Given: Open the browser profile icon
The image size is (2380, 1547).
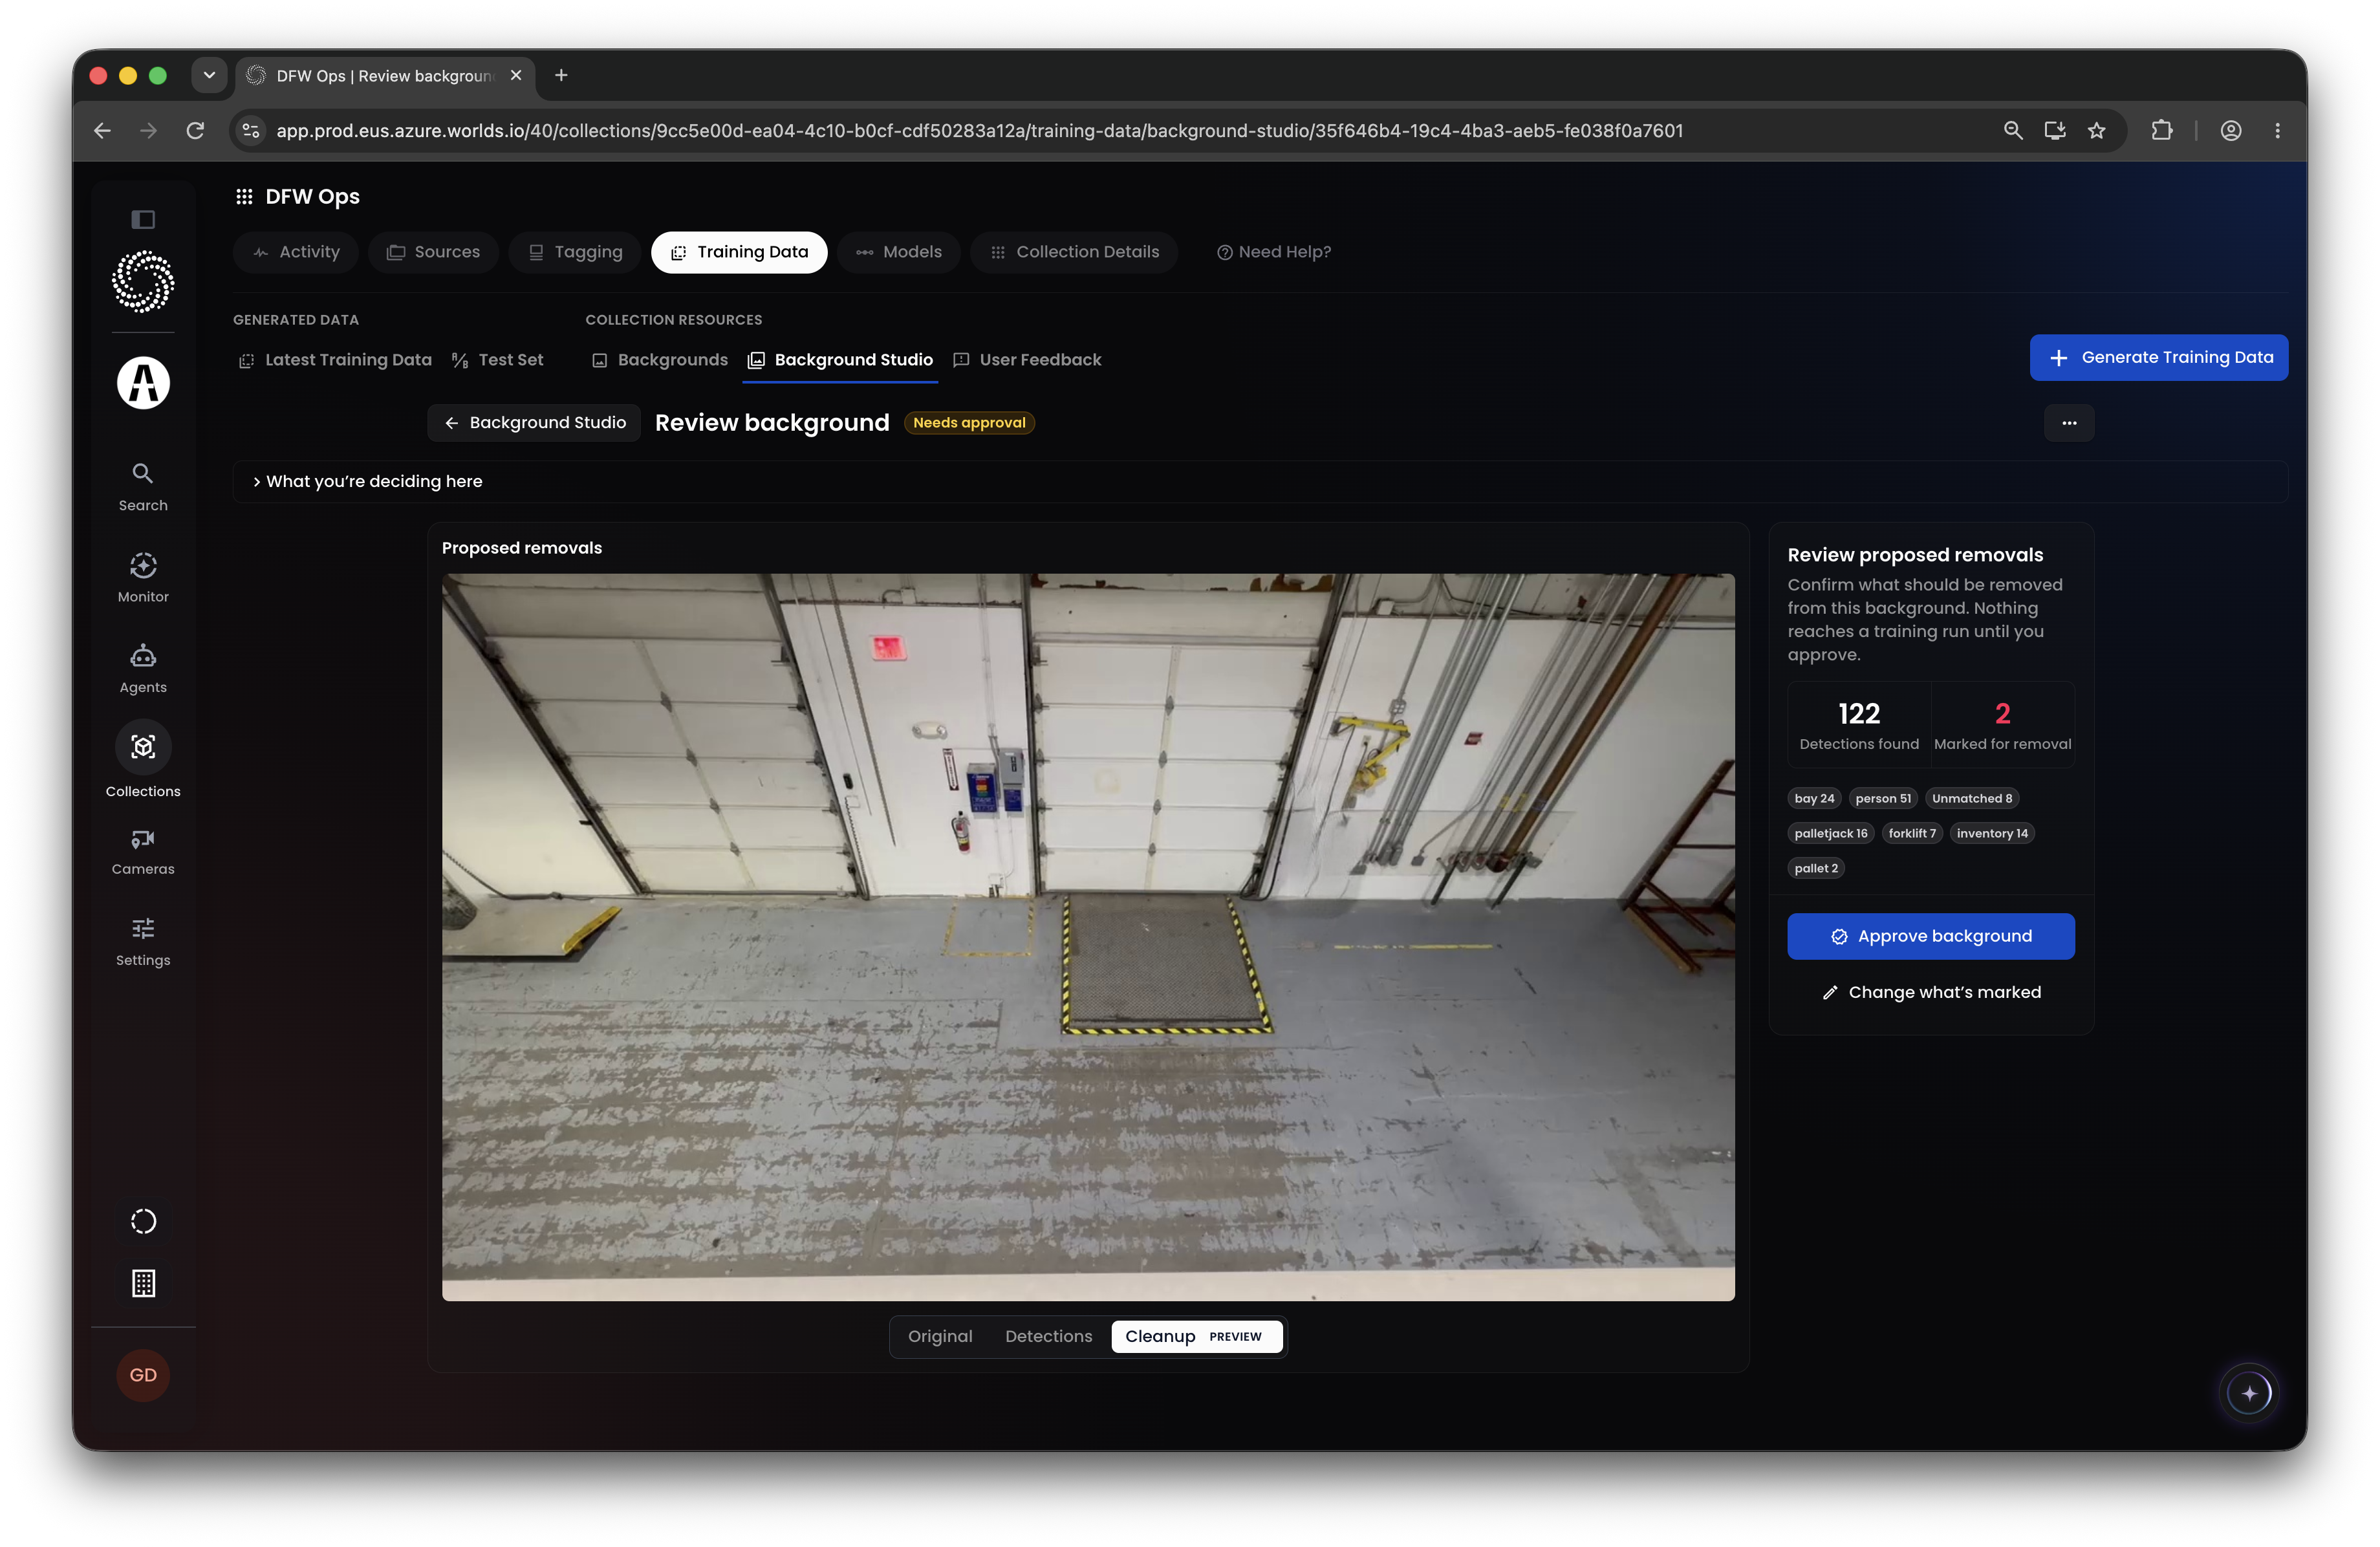Looking at the screenshot, I should 2231,131.
